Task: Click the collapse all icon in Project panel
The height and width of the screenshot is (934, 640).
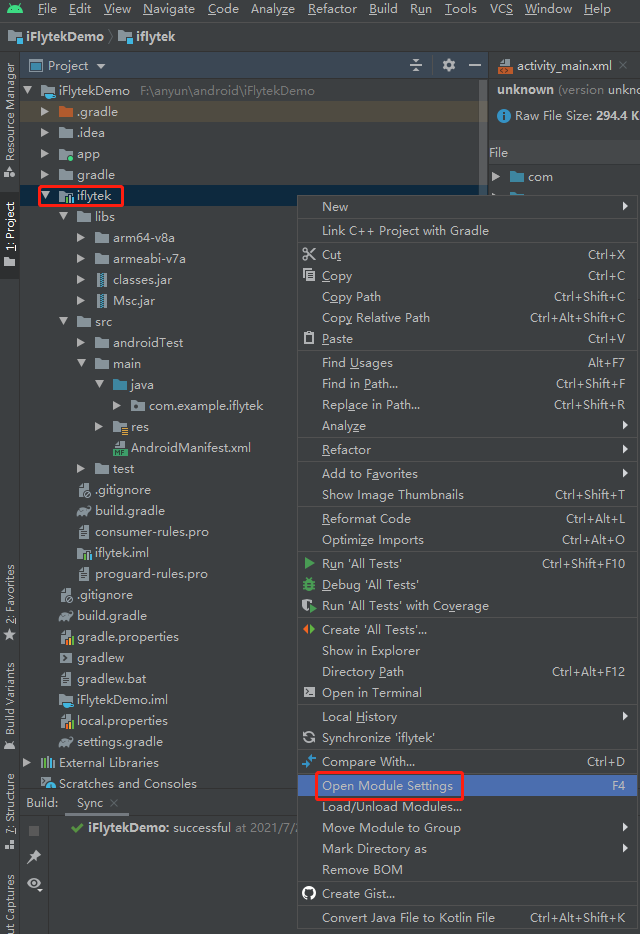Action: point(416,66)
